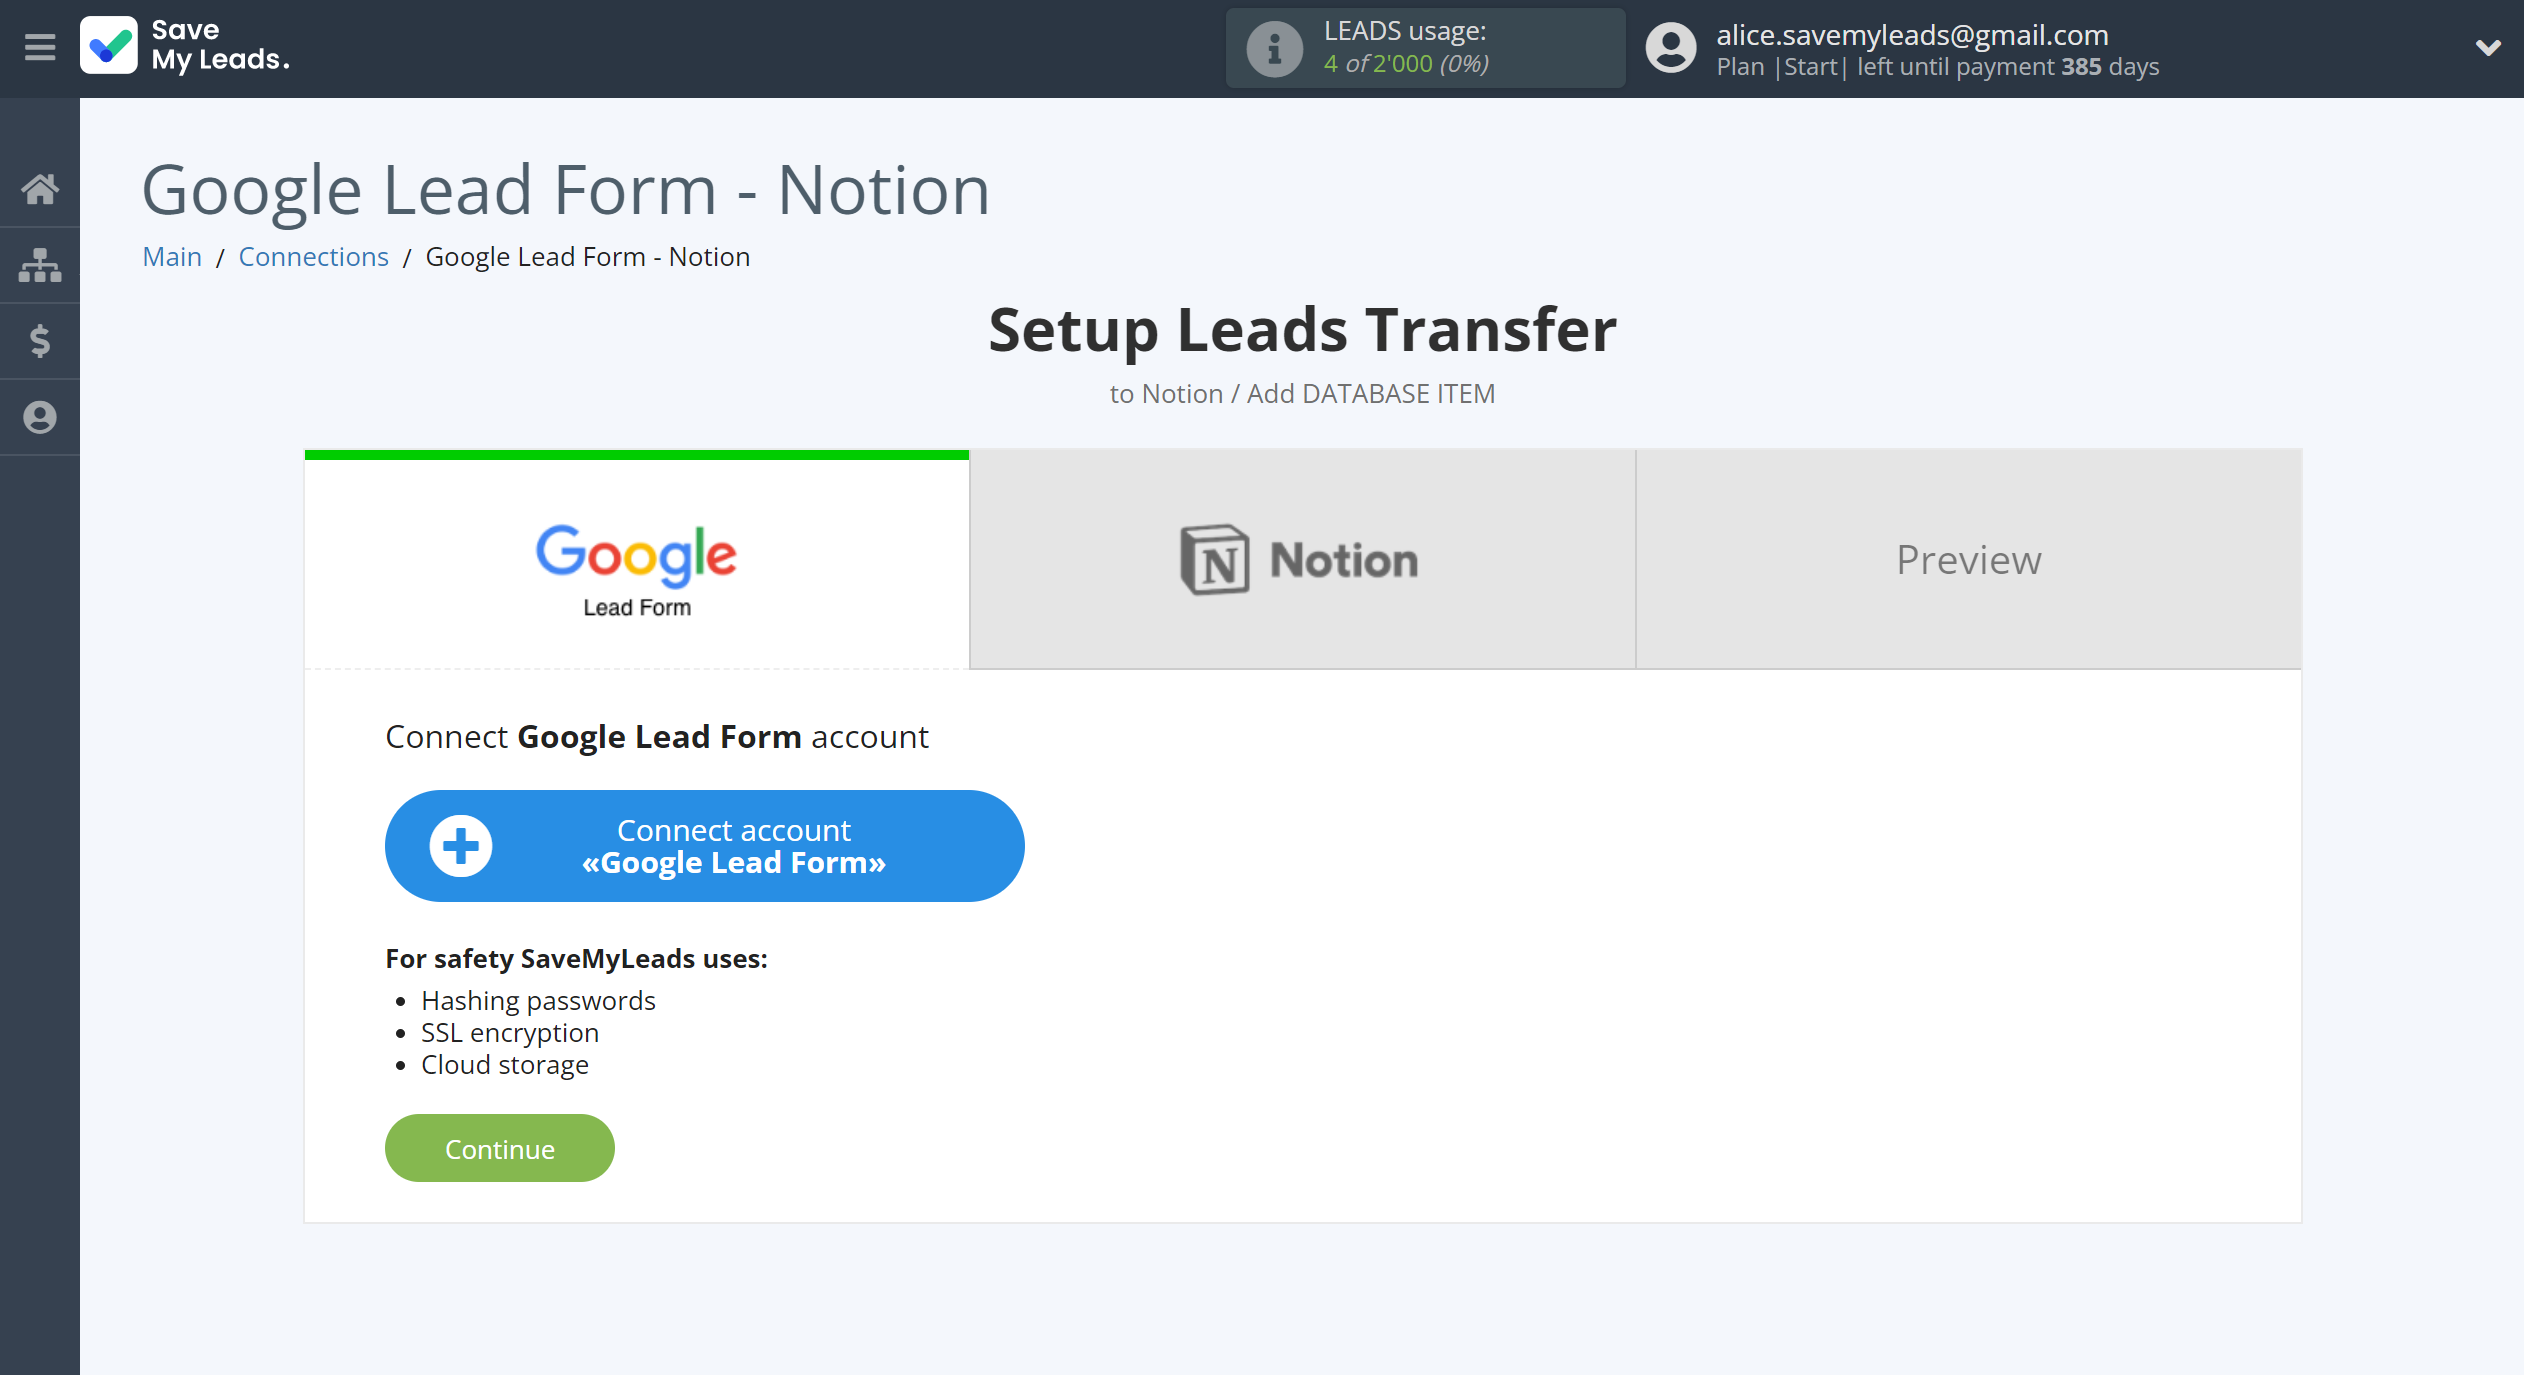Click the Connect account Google Lead Form button
The width and height of the screenshot is (2524, 1375).
click(x=703, y=845)
